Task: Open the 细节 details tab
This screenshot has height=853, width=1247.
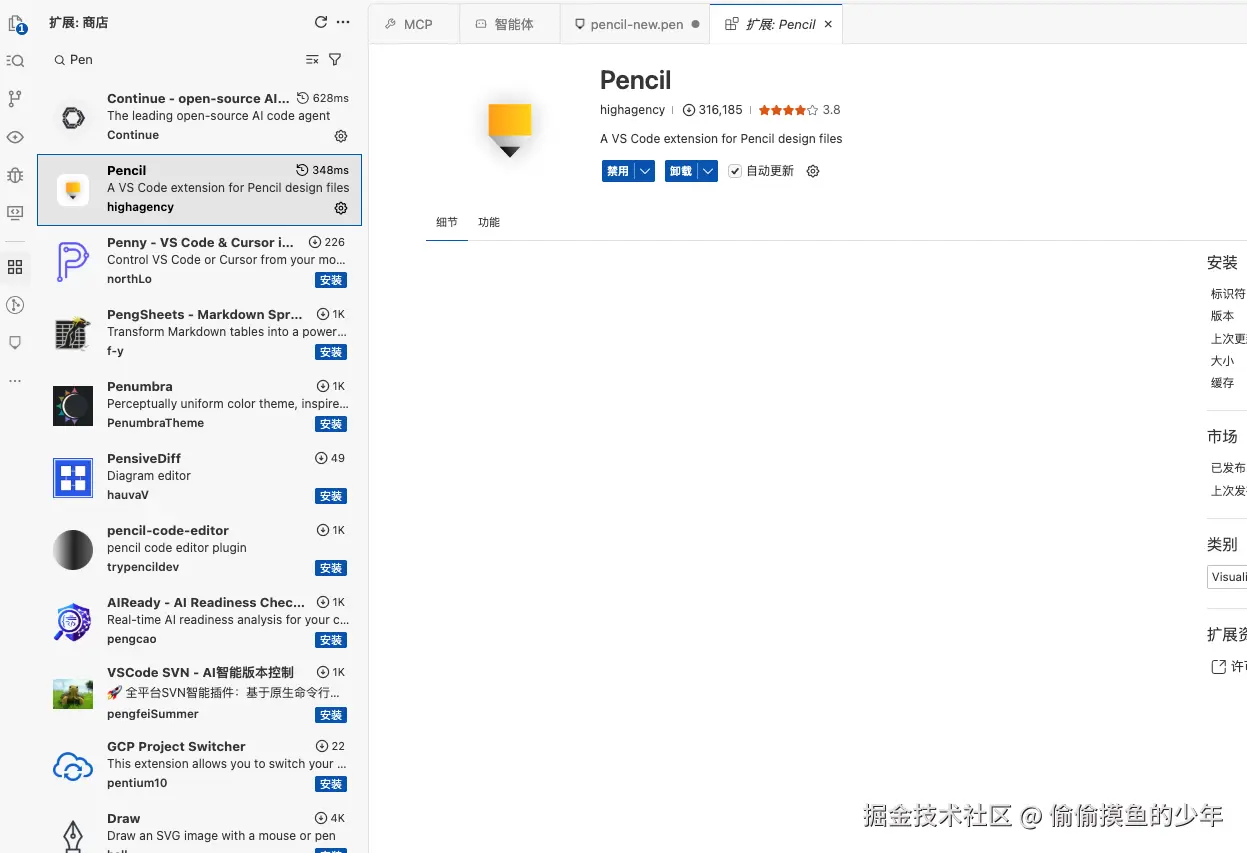Action: (x=447, y=222)
